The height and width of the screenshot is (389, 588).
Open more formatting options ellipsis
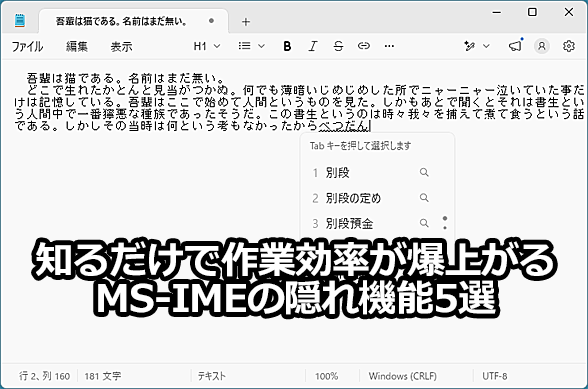point(389,46)
